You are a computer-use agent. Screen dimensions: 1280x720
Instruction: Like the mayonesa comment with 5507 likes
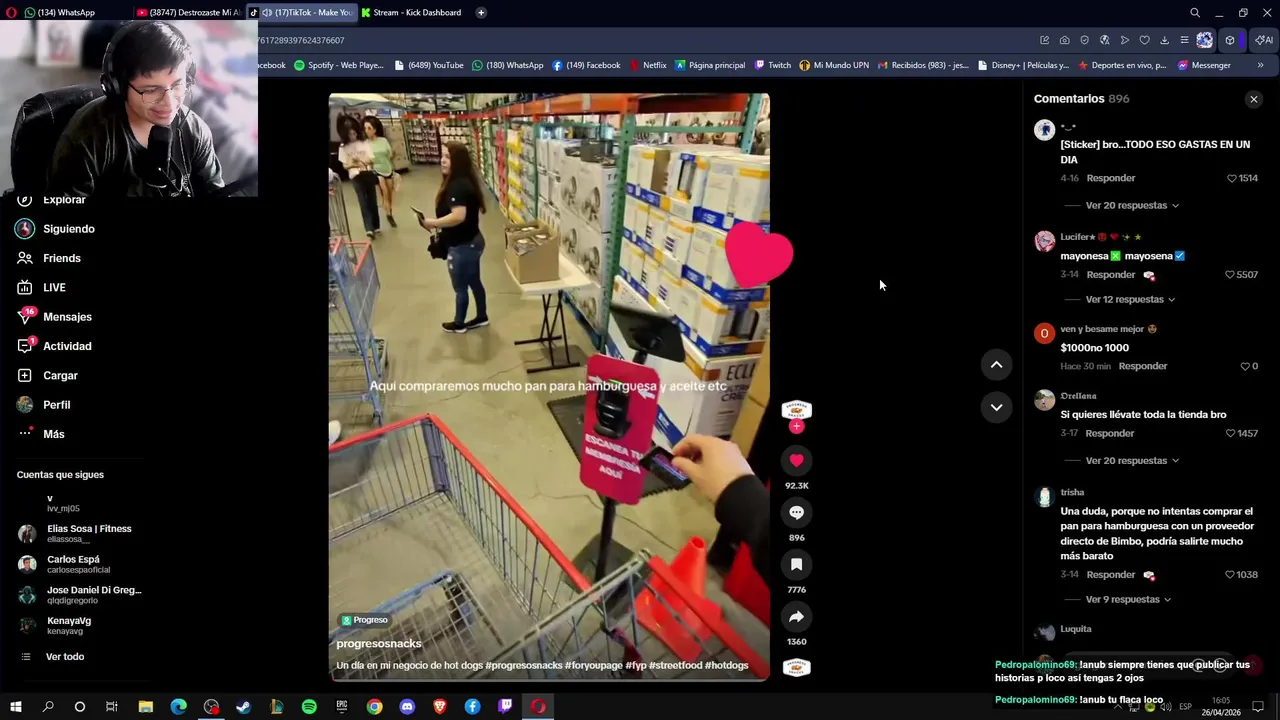(x=1230, y=274)
